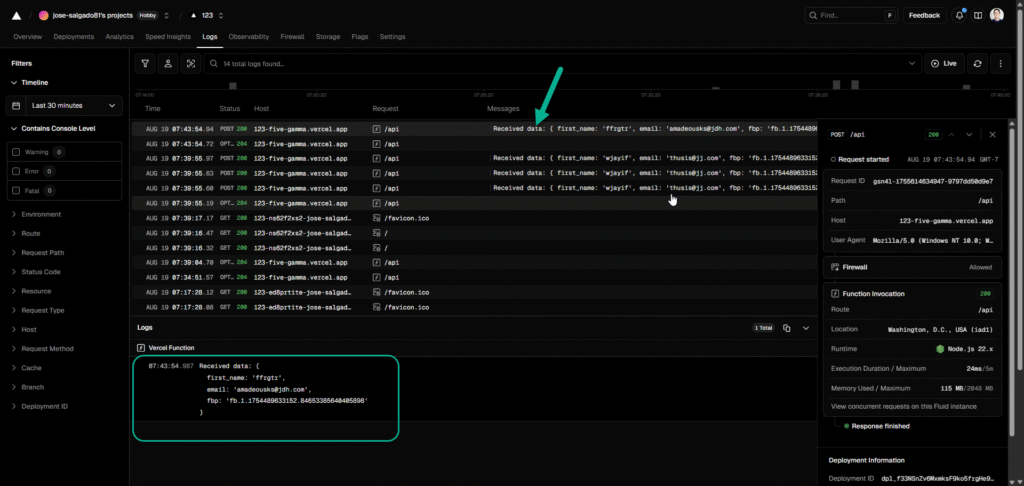This screenshot has width=1024, height=486.
Task: Click the user filter icon in logs toolbar
Action: [x=168, y=63]
